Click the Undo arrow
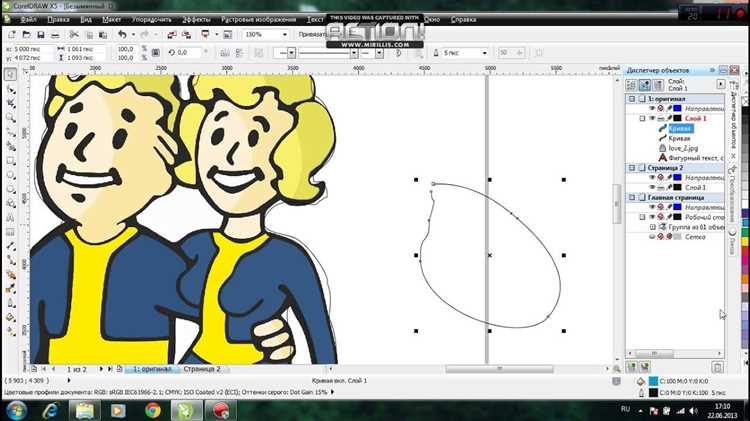Image resolution: width=750 pixels, height=421 pixels. (122, 35)
